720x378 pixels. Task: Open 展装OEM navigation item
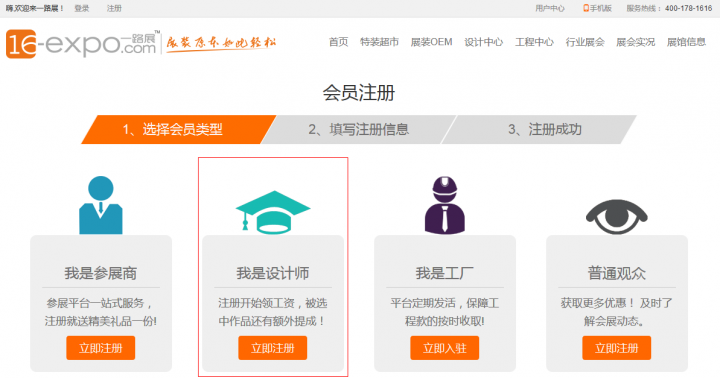pos(431,42)
